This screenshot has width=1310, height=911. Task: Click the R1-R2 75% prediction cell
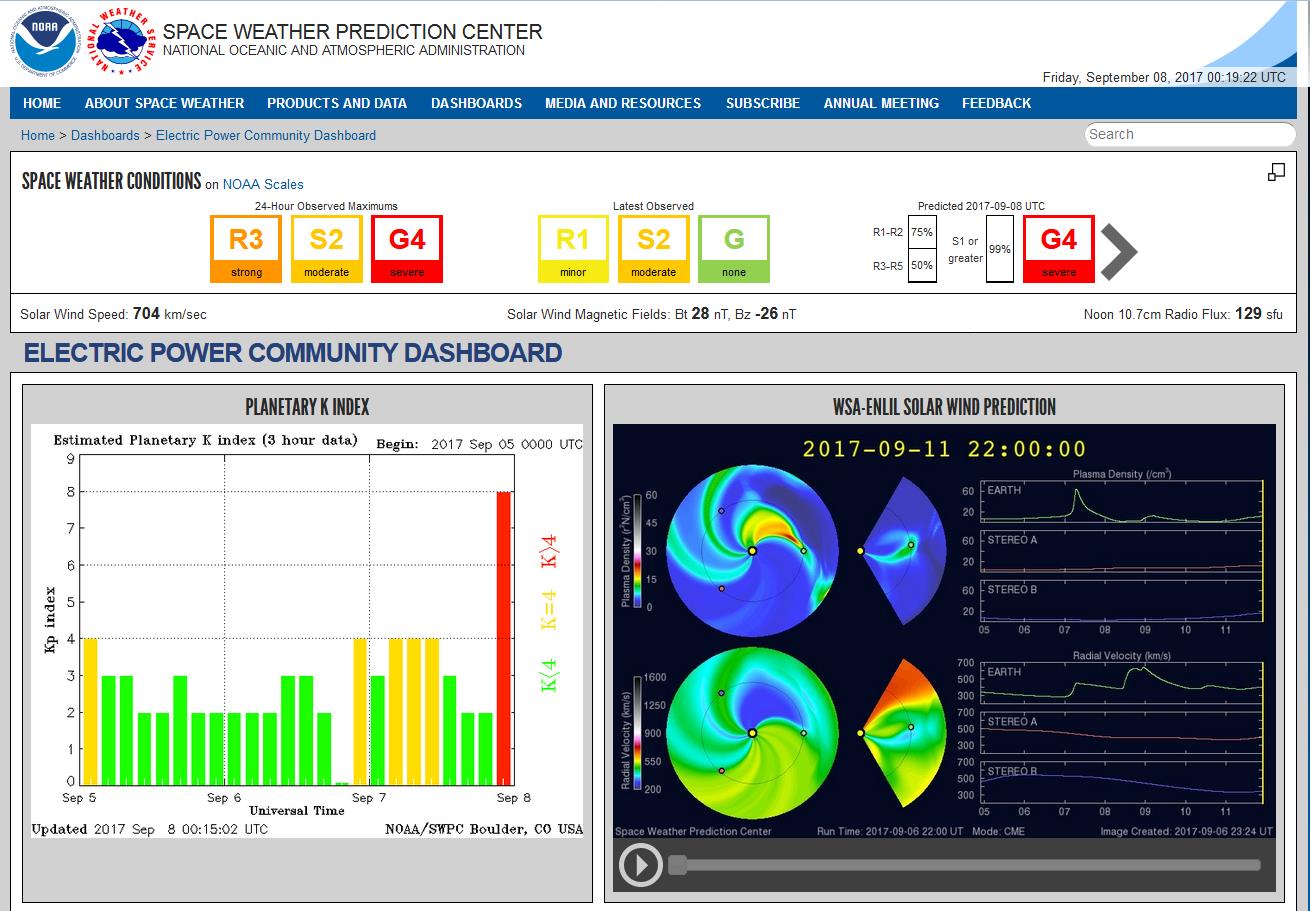click(922, 232)
